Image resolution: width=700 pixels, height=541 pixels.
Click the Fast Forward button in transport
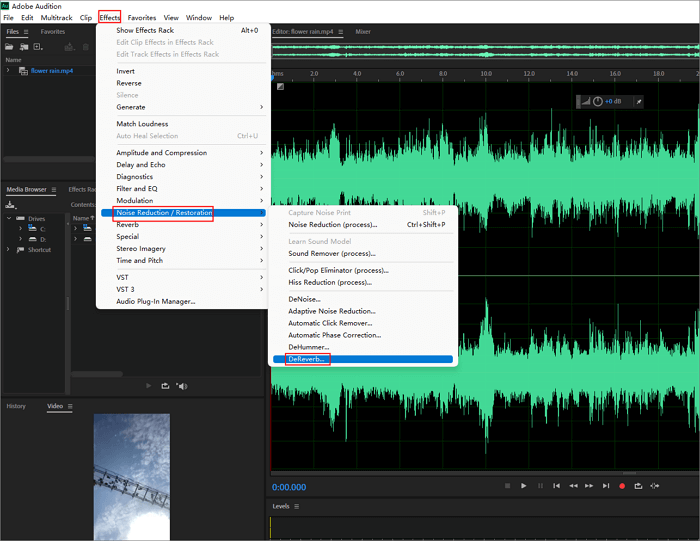point(589,486)
